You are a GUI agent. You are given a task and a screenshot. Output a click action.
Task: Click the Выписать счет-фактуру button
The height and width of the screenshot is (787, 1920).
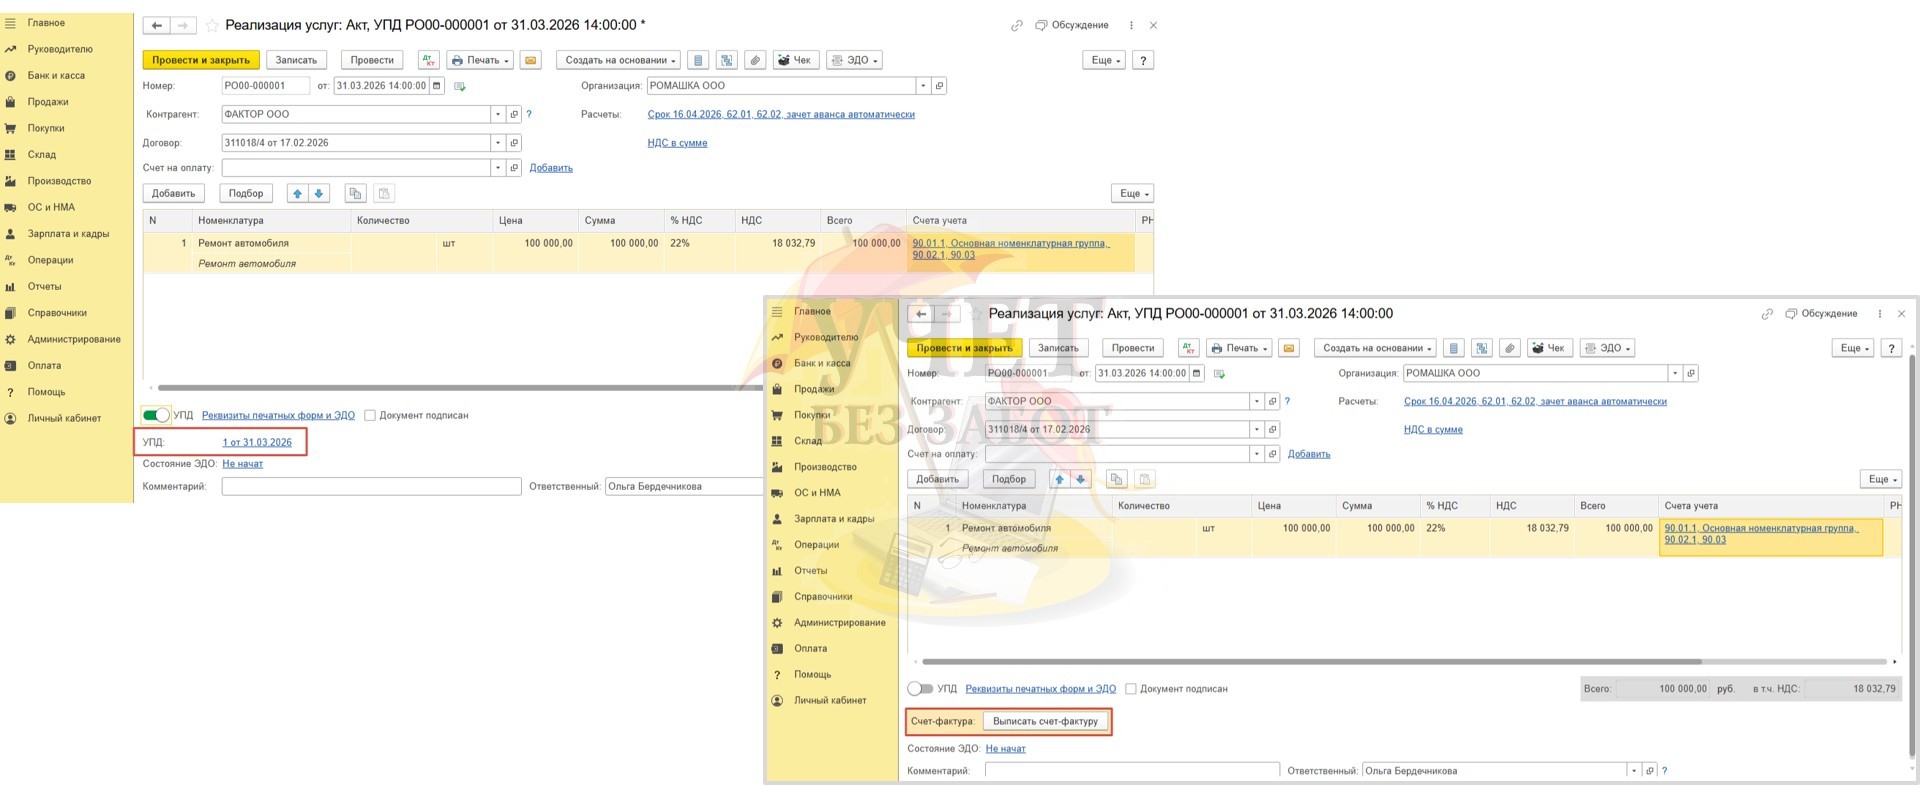click(1045, 721)
